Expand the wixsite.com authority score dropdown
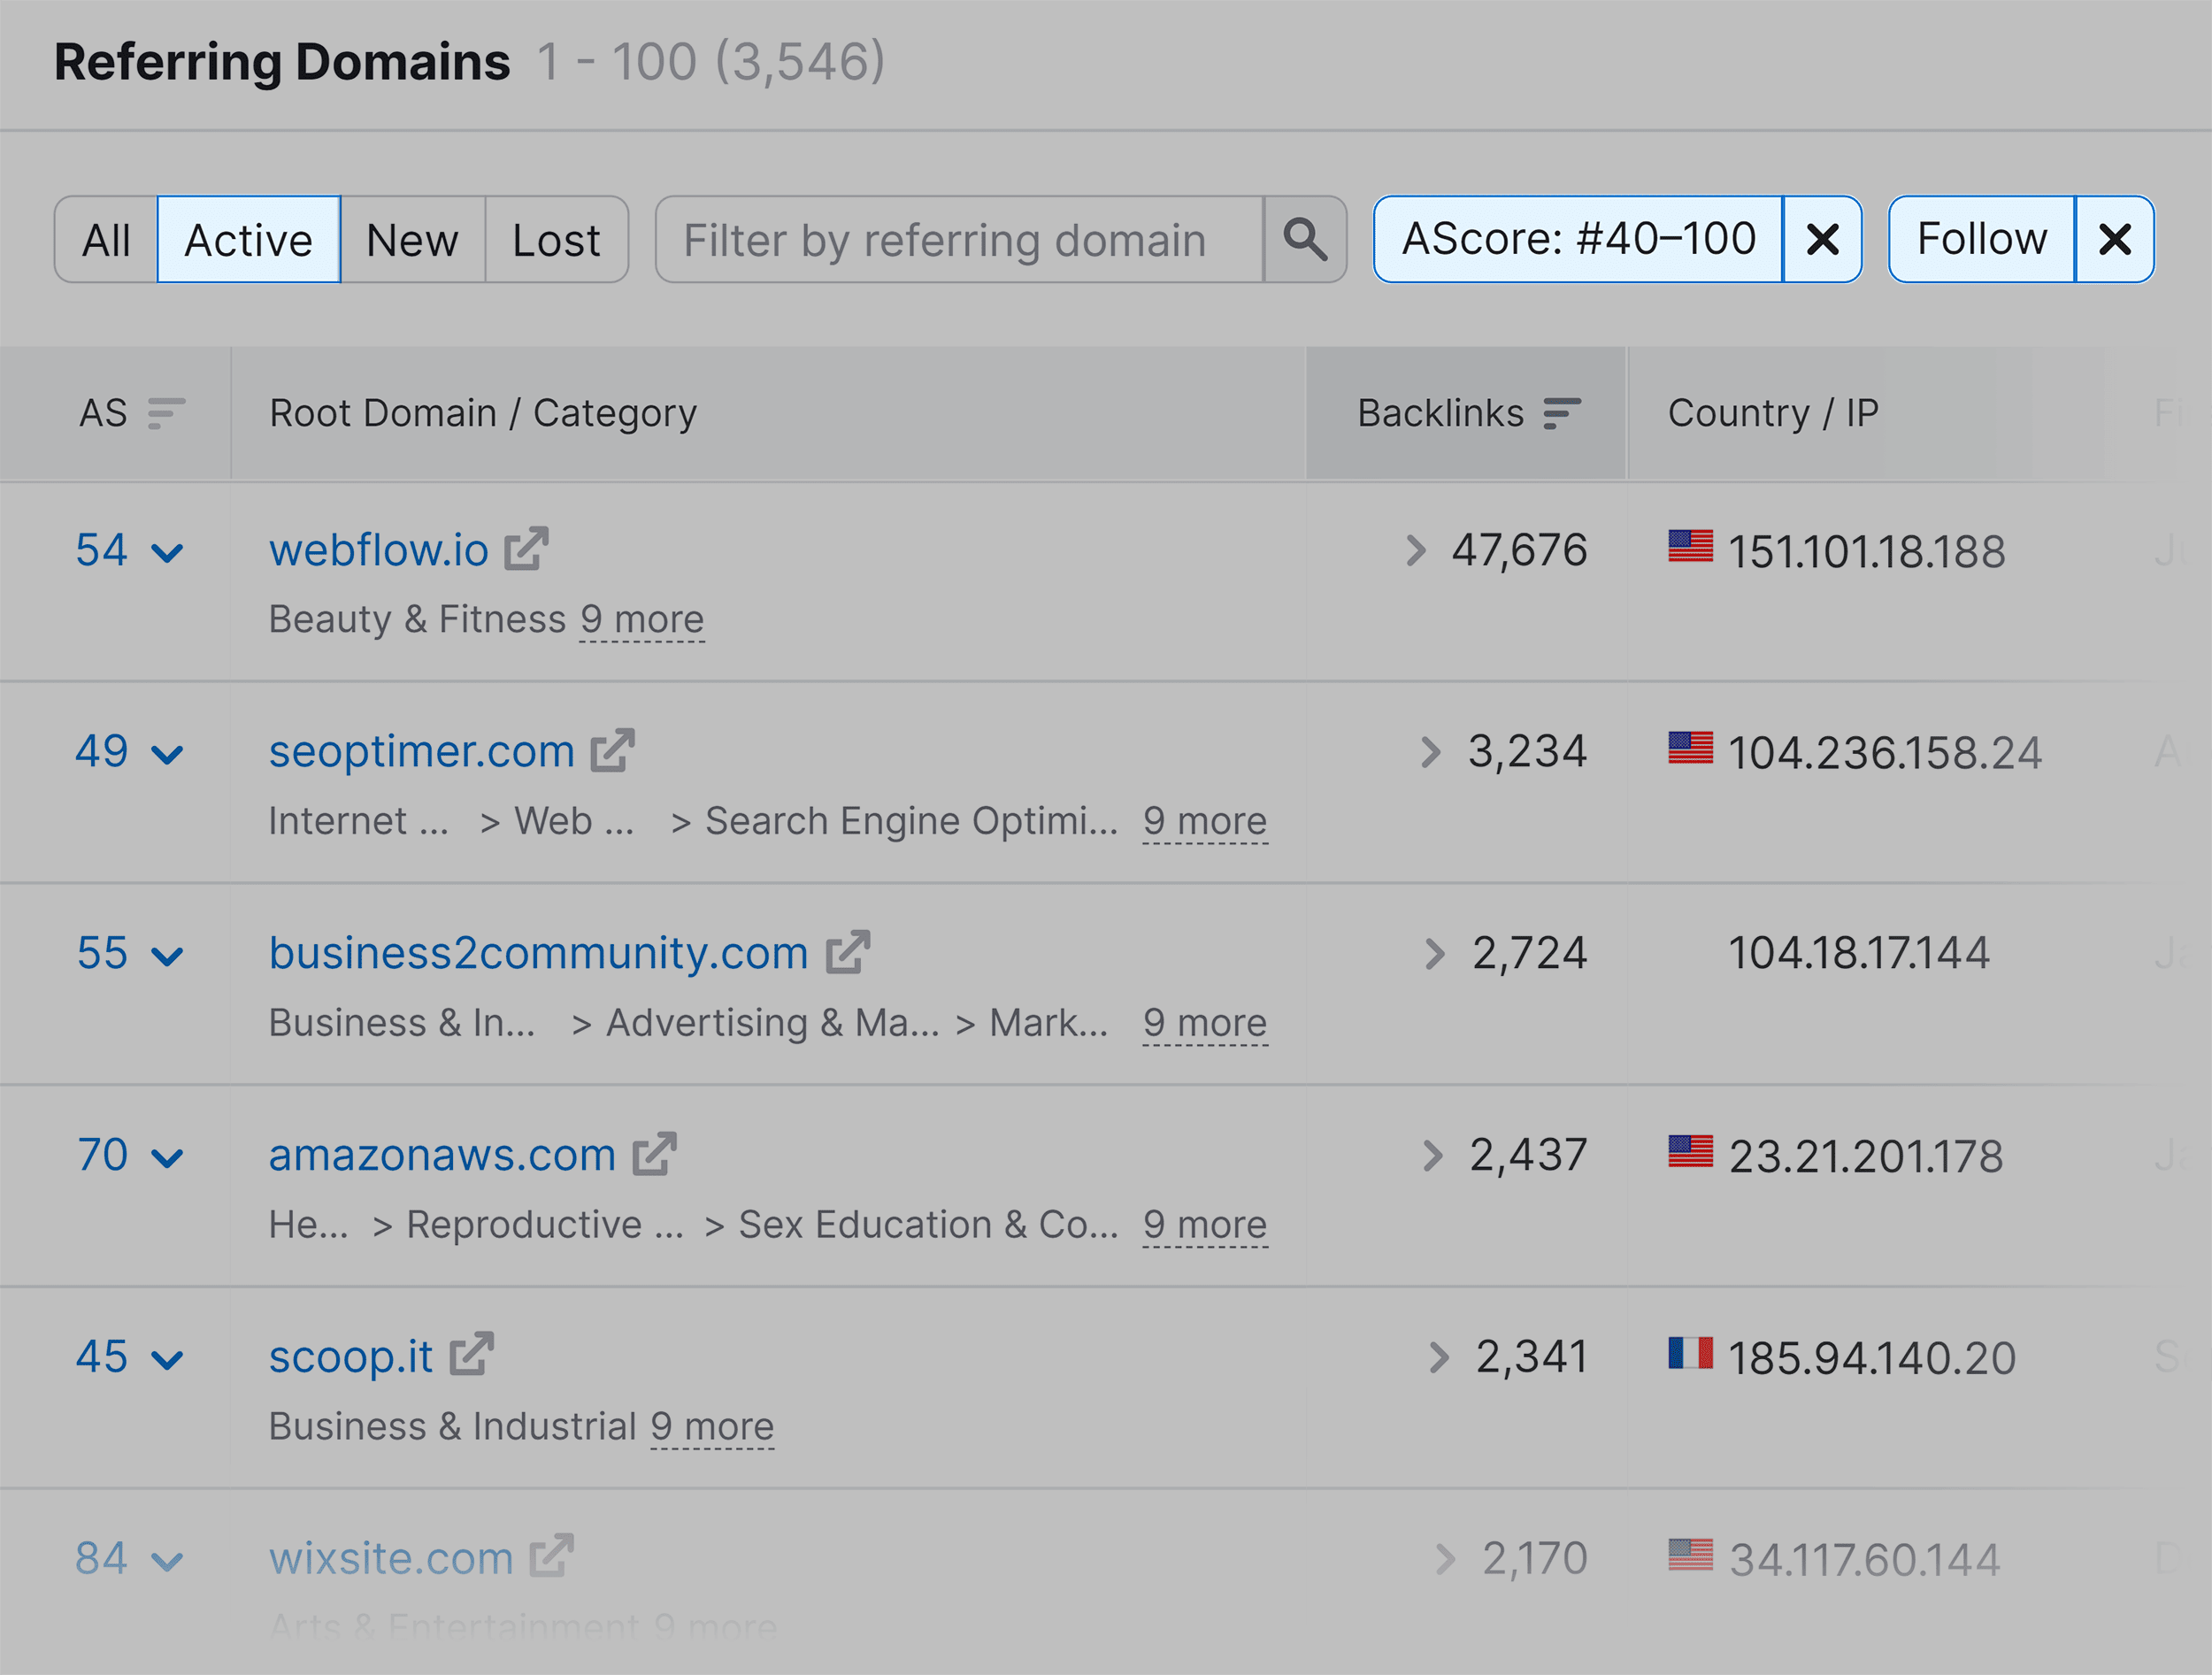Screen dimensions: 2212x1675 tap(168, 1558)
